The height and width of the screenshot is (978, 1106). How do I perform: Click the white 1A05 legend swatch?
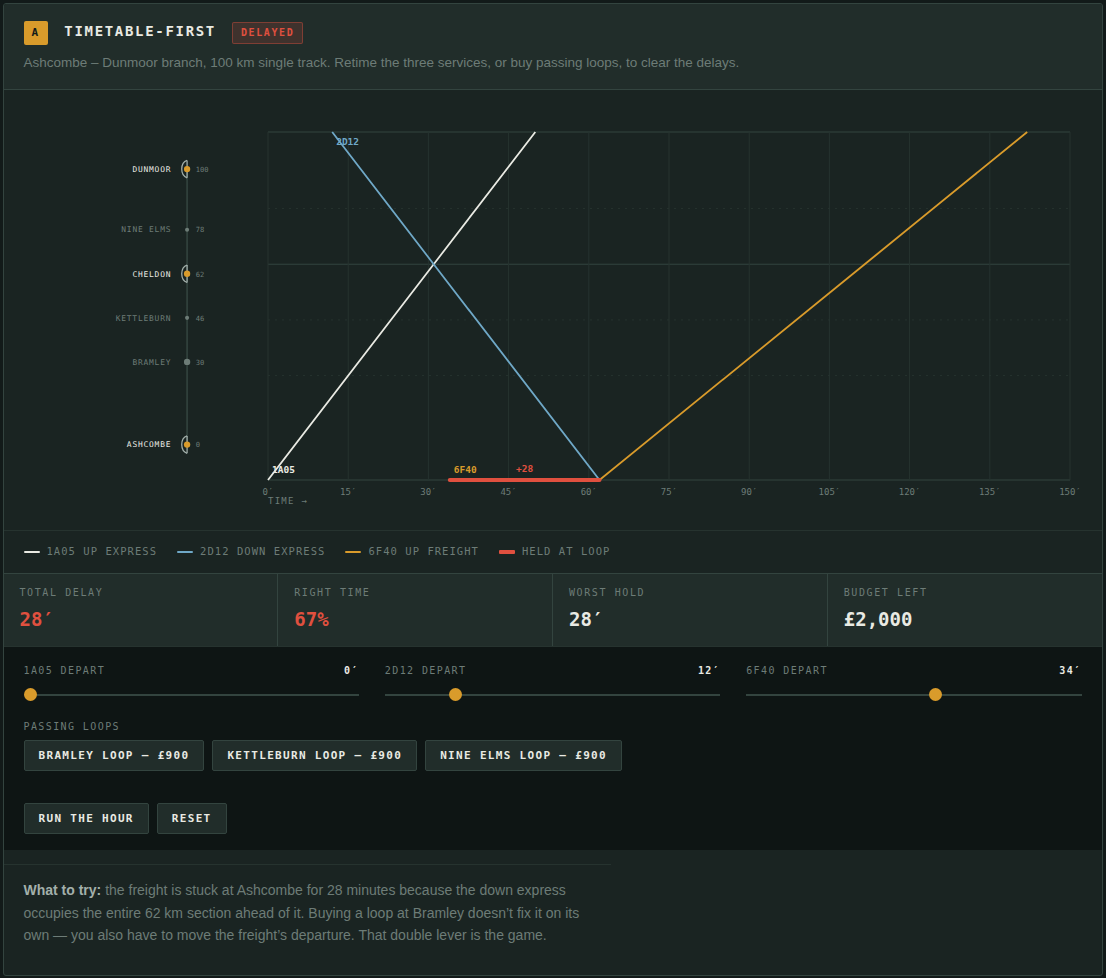pyautogui.click(x=32, y=551)
